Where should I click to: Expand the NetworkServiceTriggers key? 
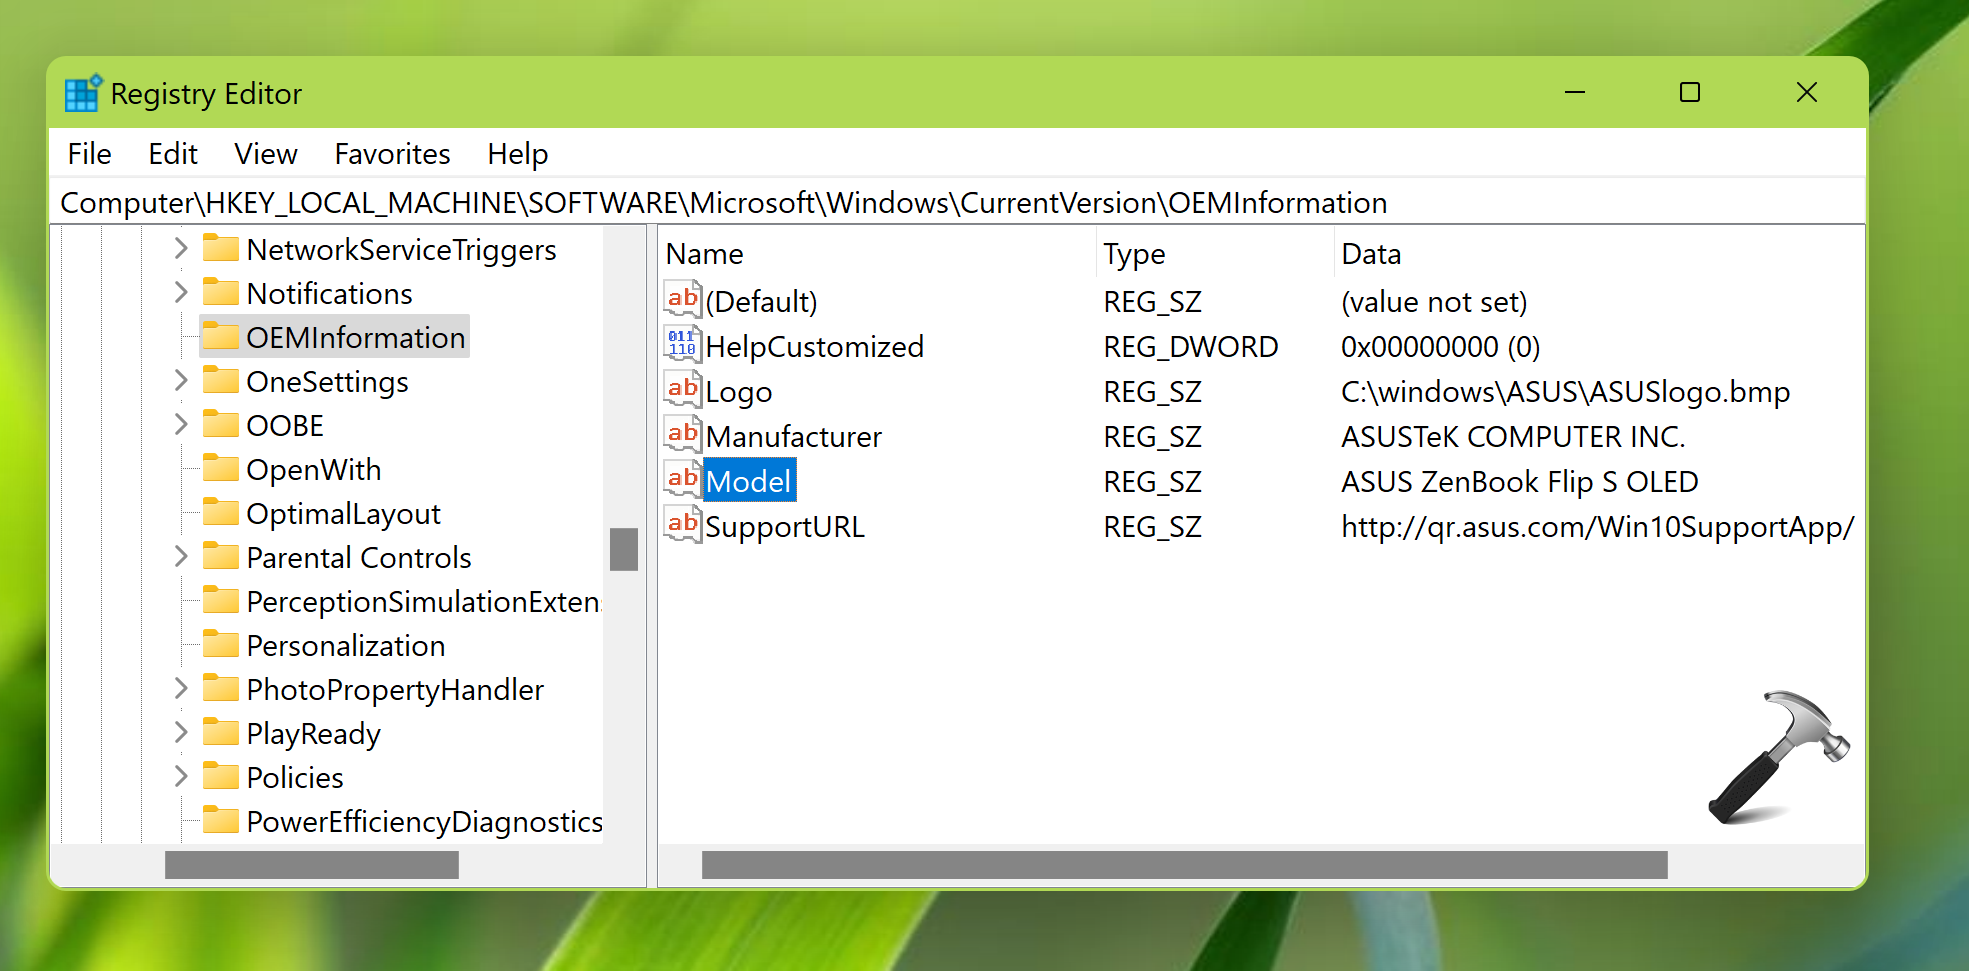coord(181,249)
